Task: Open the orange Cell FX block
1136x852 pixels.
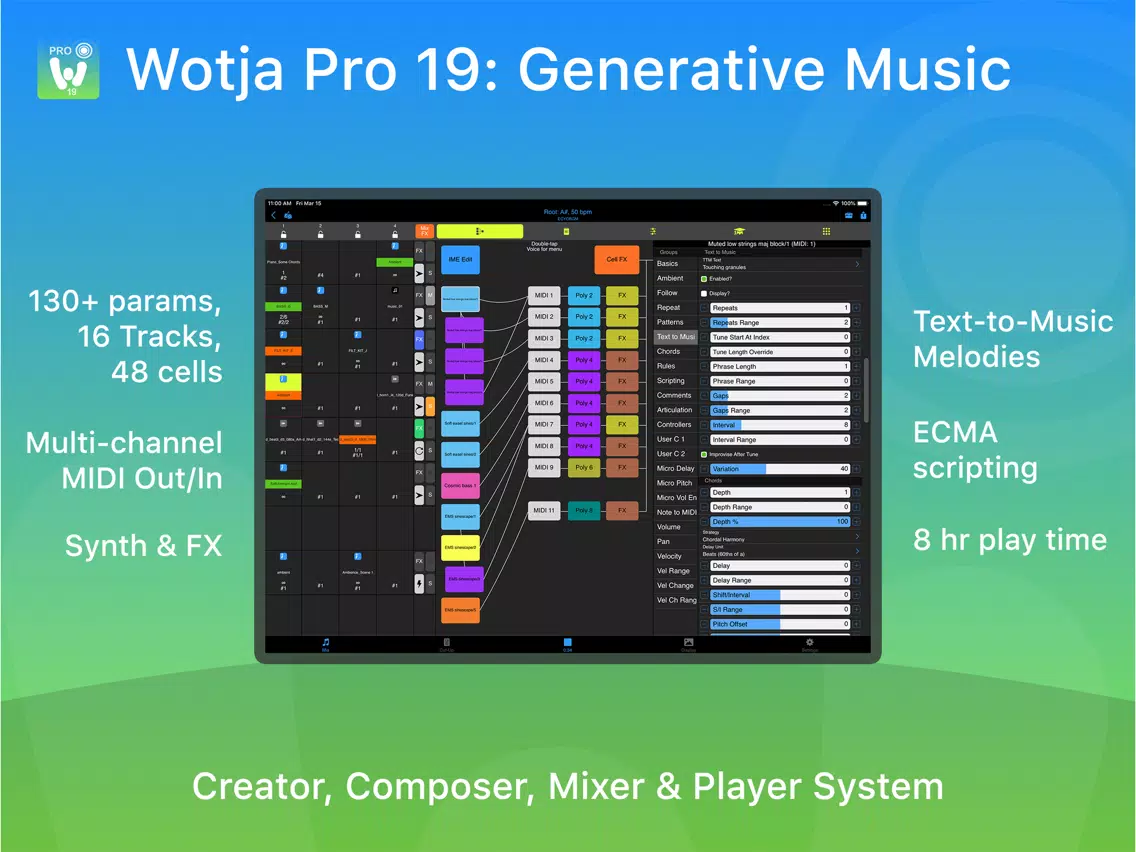Action: (617, 259)
